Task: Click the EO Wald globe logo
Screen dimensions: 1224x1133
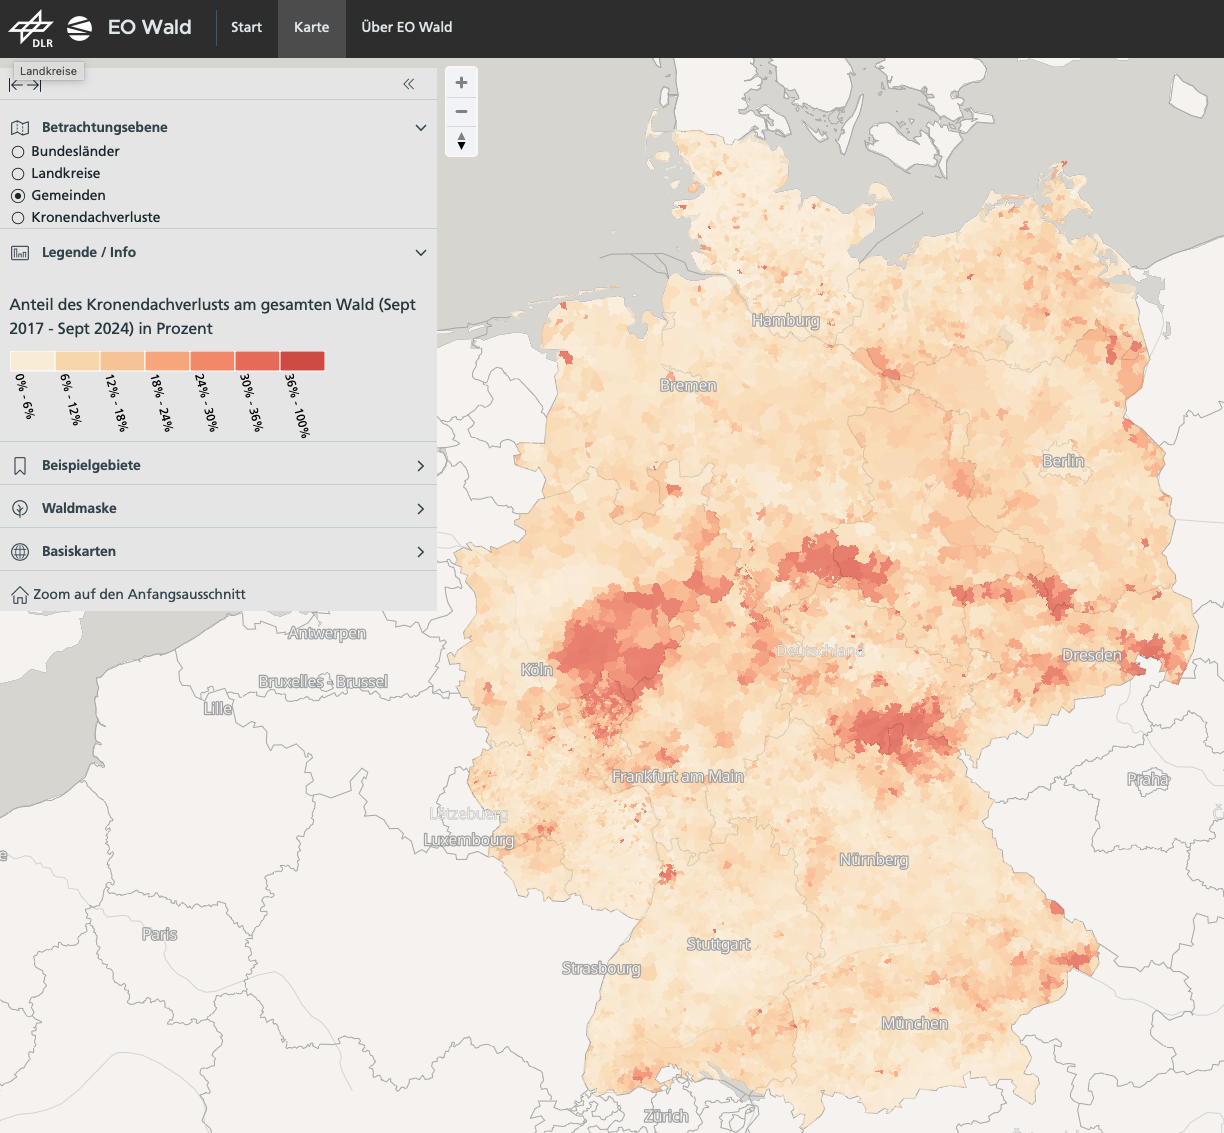Action: point(80,28)
